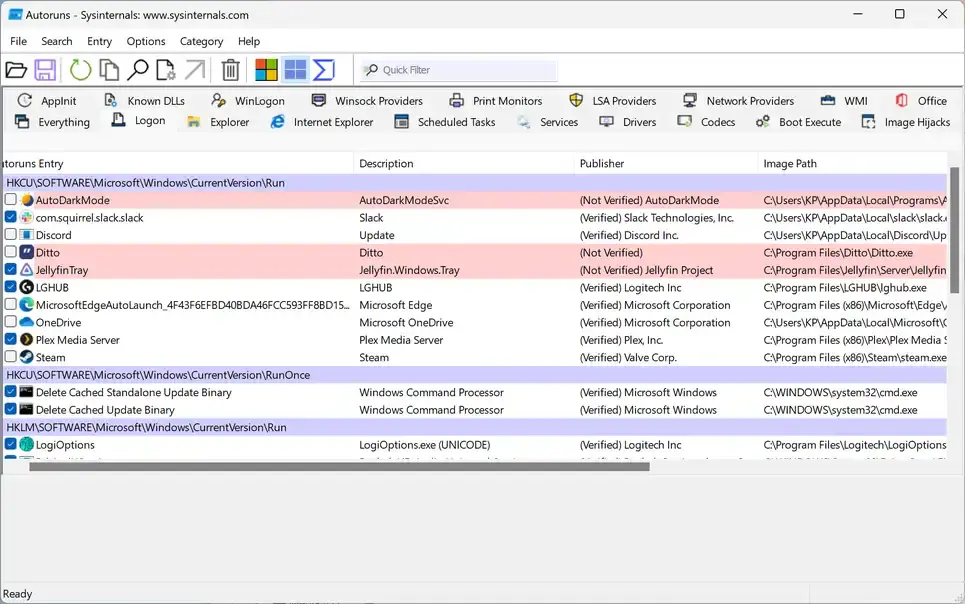Enable the AutoDarkMode entry checkbox
The width and height of the screenshot is (965, 604).
pyautogui.click(x=9, y=200)
